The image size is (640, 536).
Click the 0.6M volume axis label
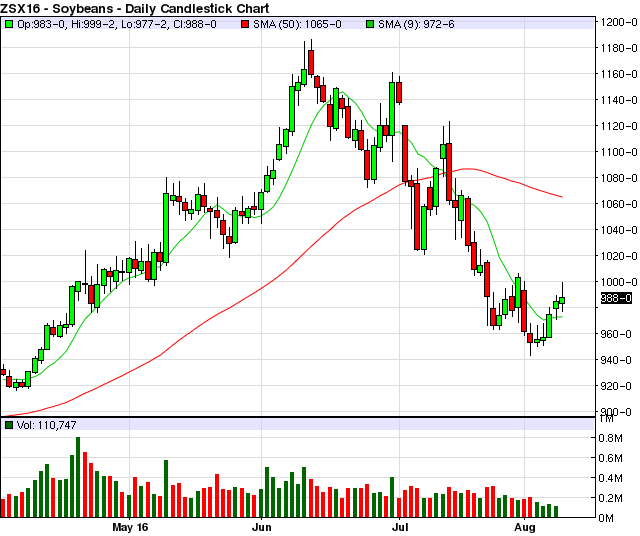click(610, 458)
